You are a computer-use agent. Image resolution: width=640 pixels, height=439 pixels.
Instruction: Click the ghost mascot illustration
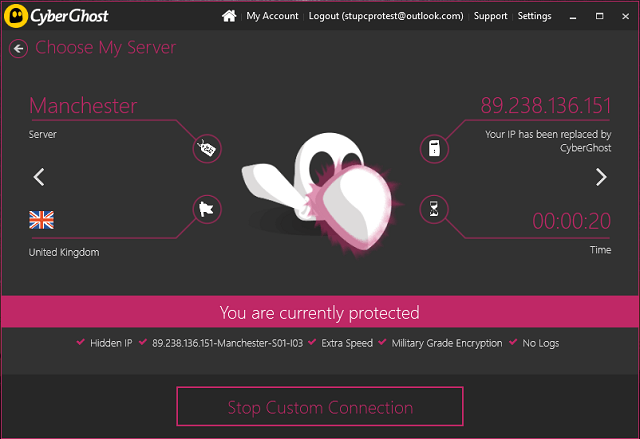coord(322,194)
